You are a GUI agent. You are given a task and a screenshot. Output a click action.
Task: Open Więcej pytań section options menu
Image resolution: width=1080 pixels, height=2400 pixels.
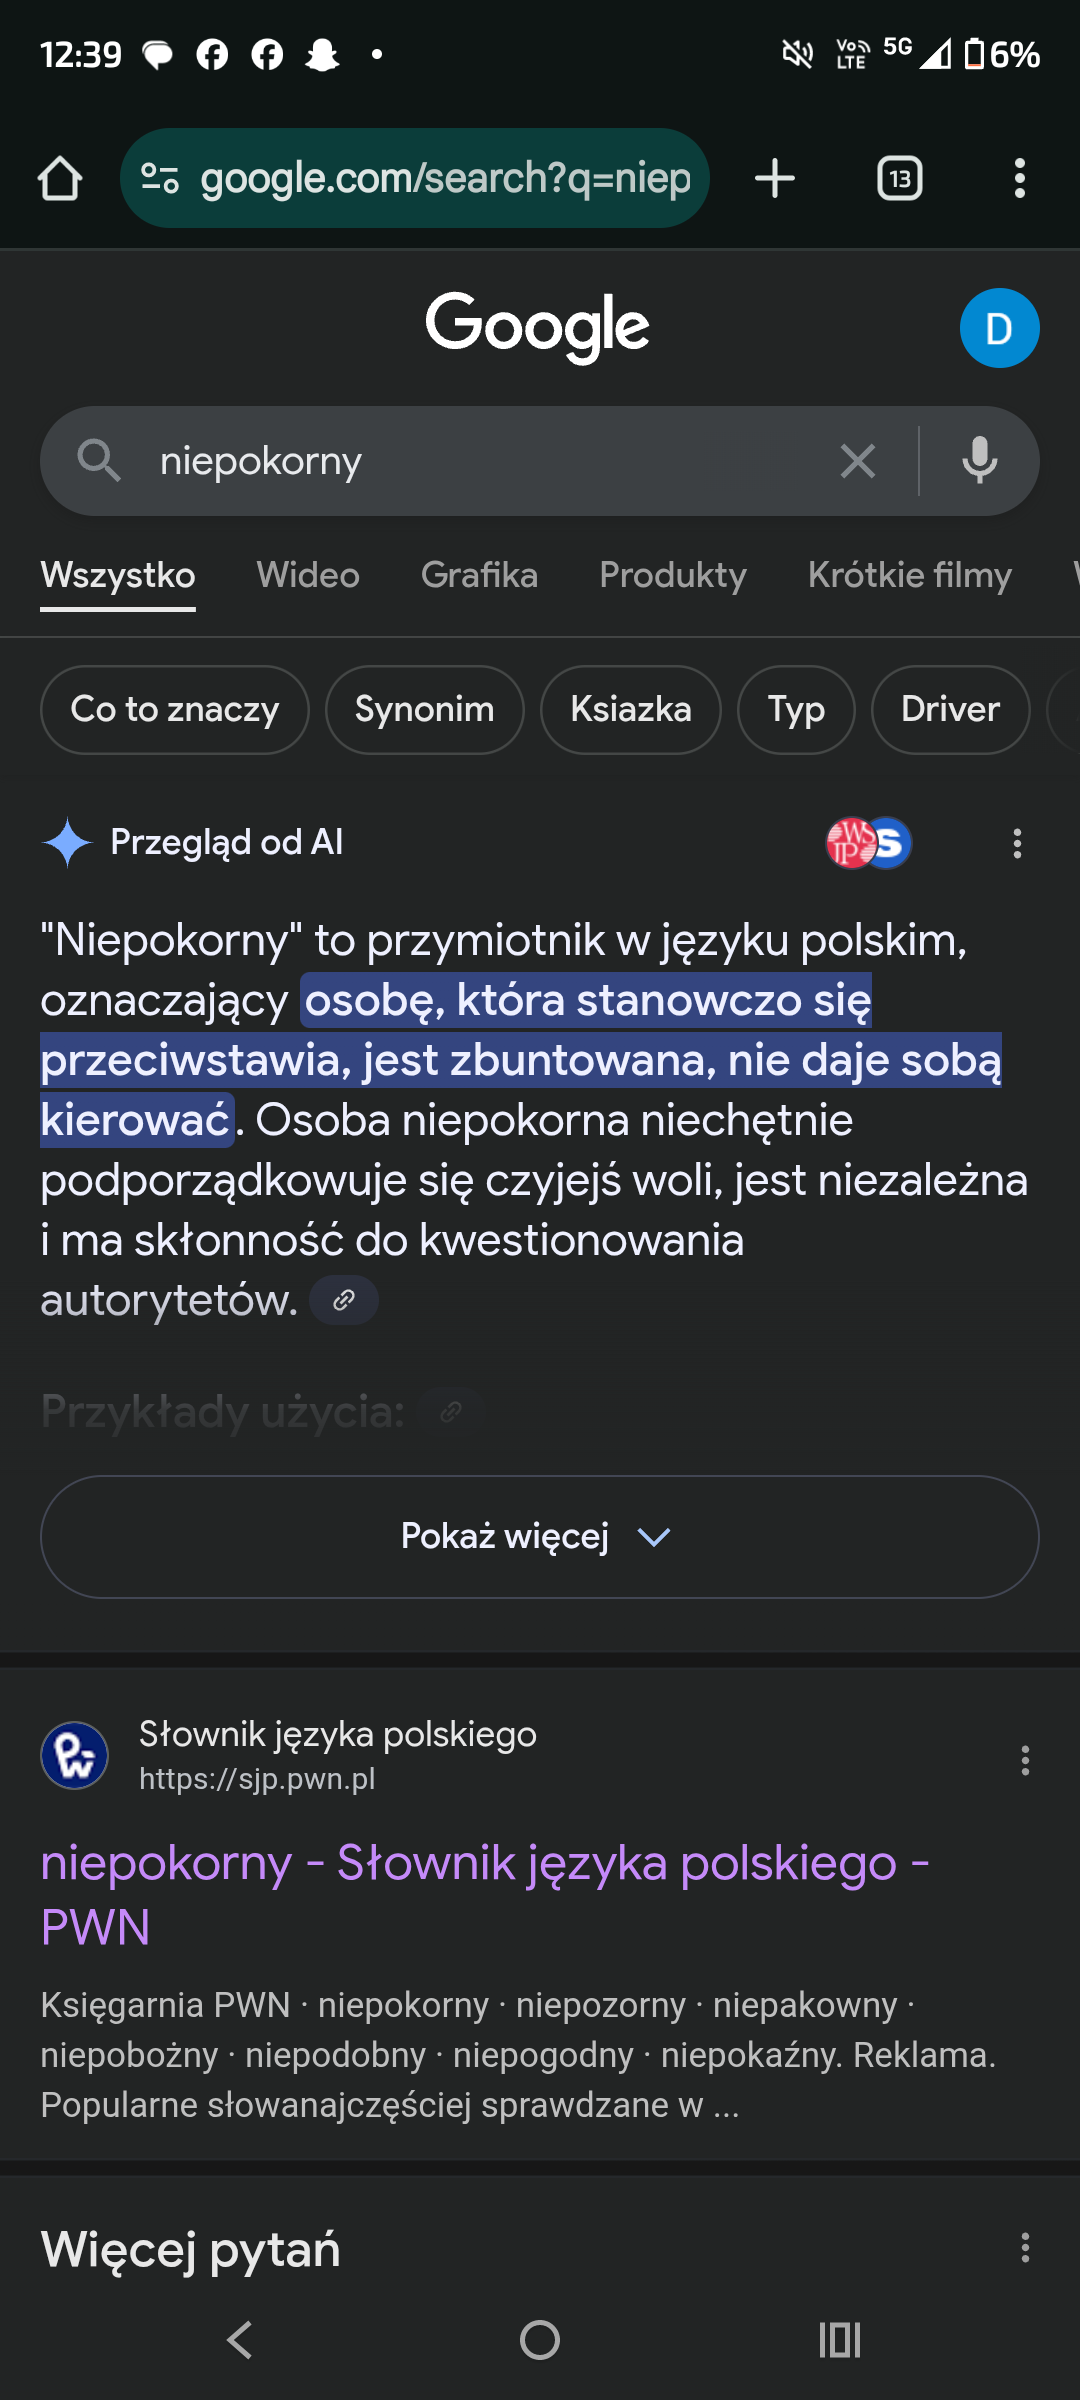(x=1025, y=2248)
